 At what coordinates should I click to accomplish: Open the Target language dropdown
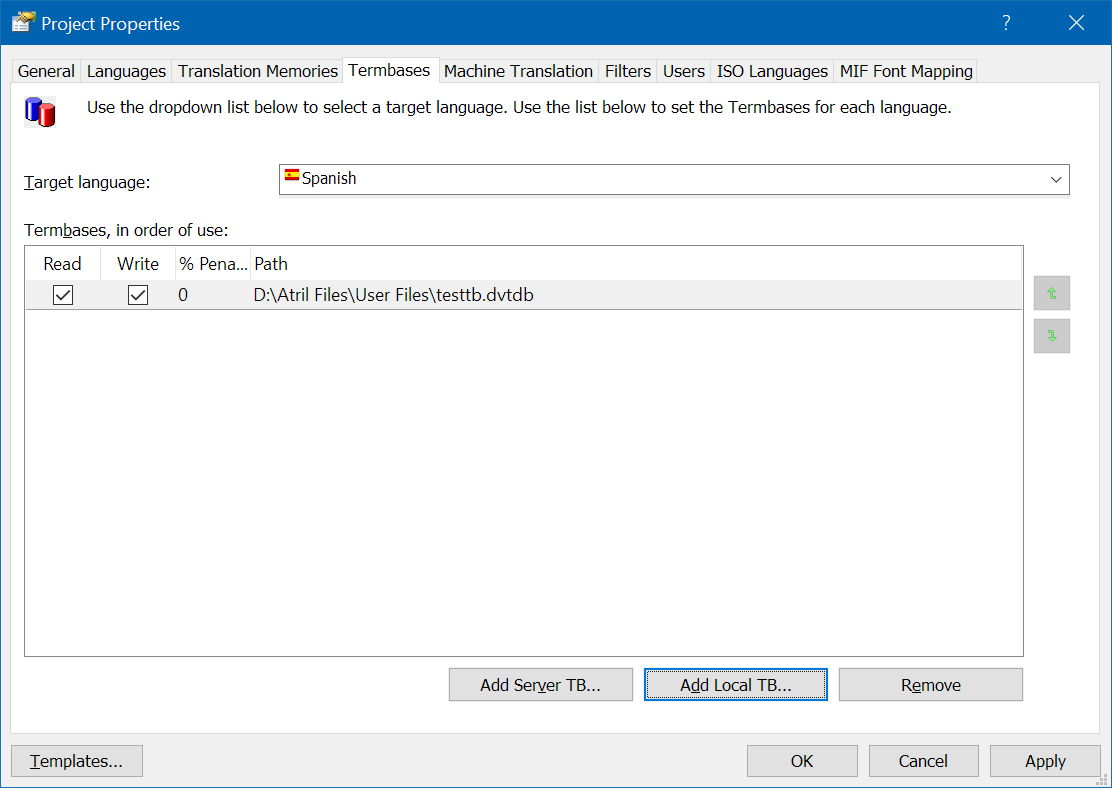(1055, 179)
